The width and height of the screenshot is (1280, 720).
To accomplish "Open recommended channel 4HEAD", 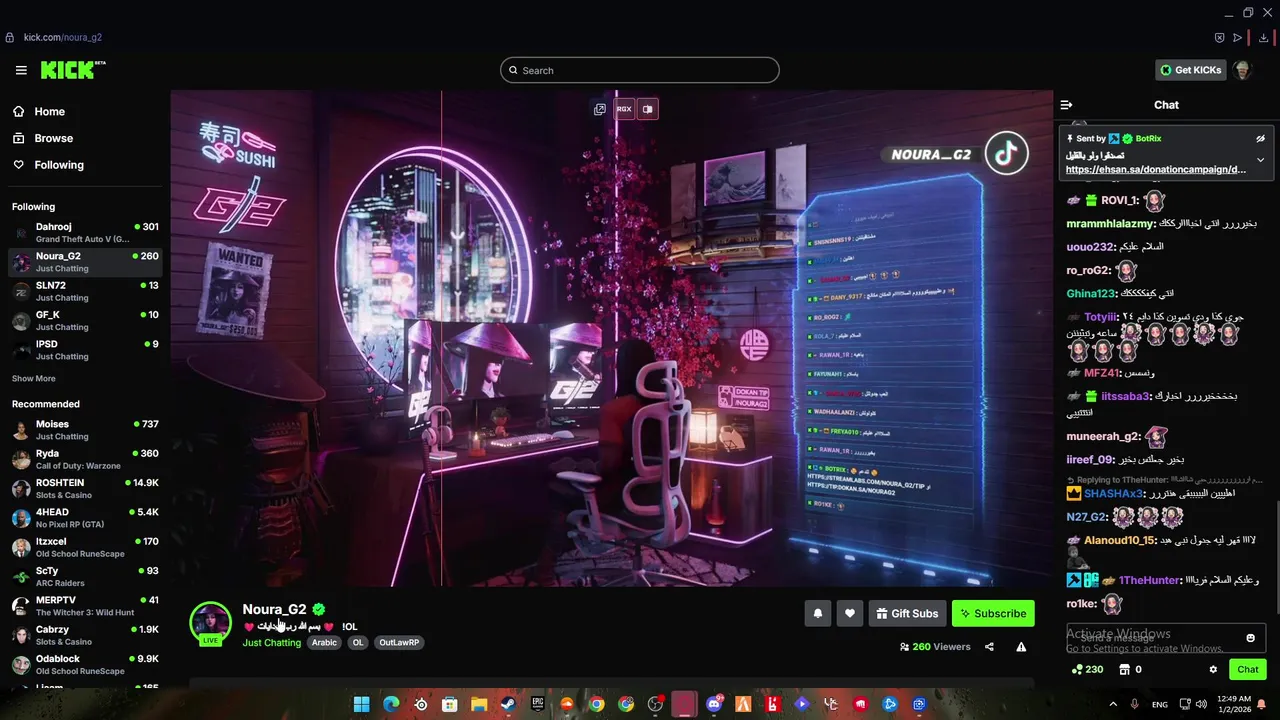I will coord(84,517).
